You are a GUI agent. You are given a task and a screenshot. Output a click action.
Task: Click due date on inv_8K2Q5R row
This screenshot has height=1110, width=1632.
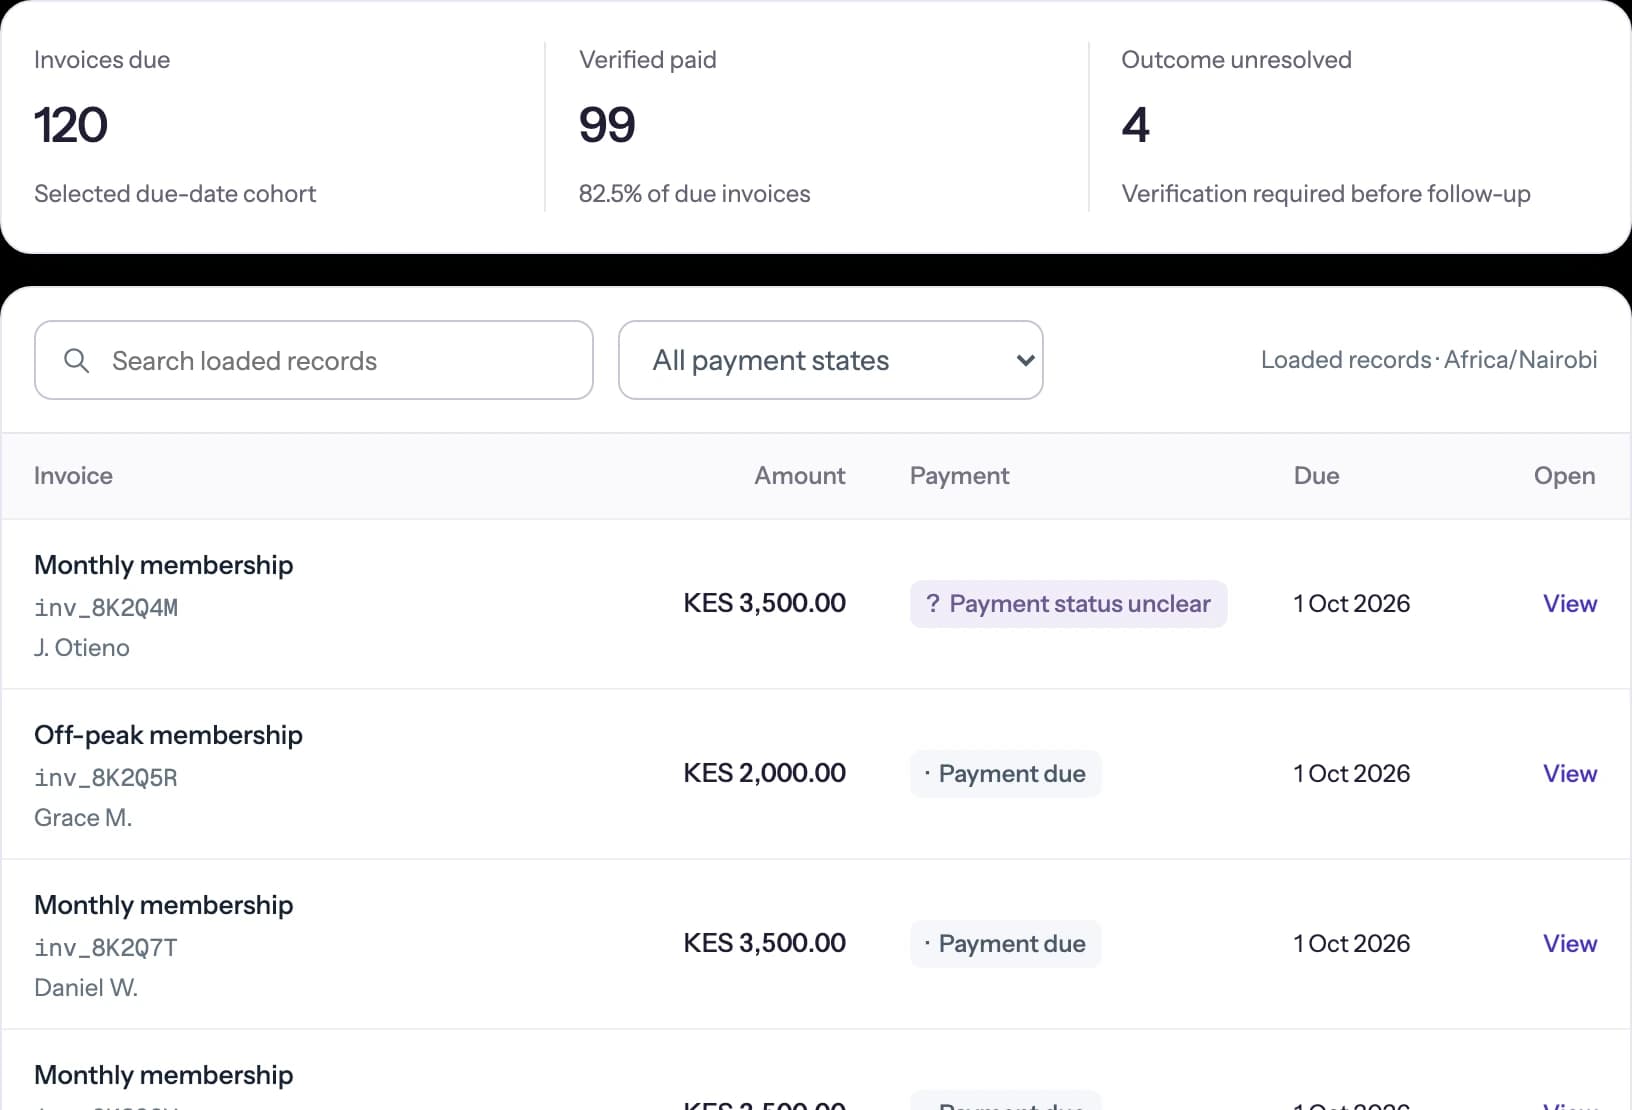[x=1352, y=774]
